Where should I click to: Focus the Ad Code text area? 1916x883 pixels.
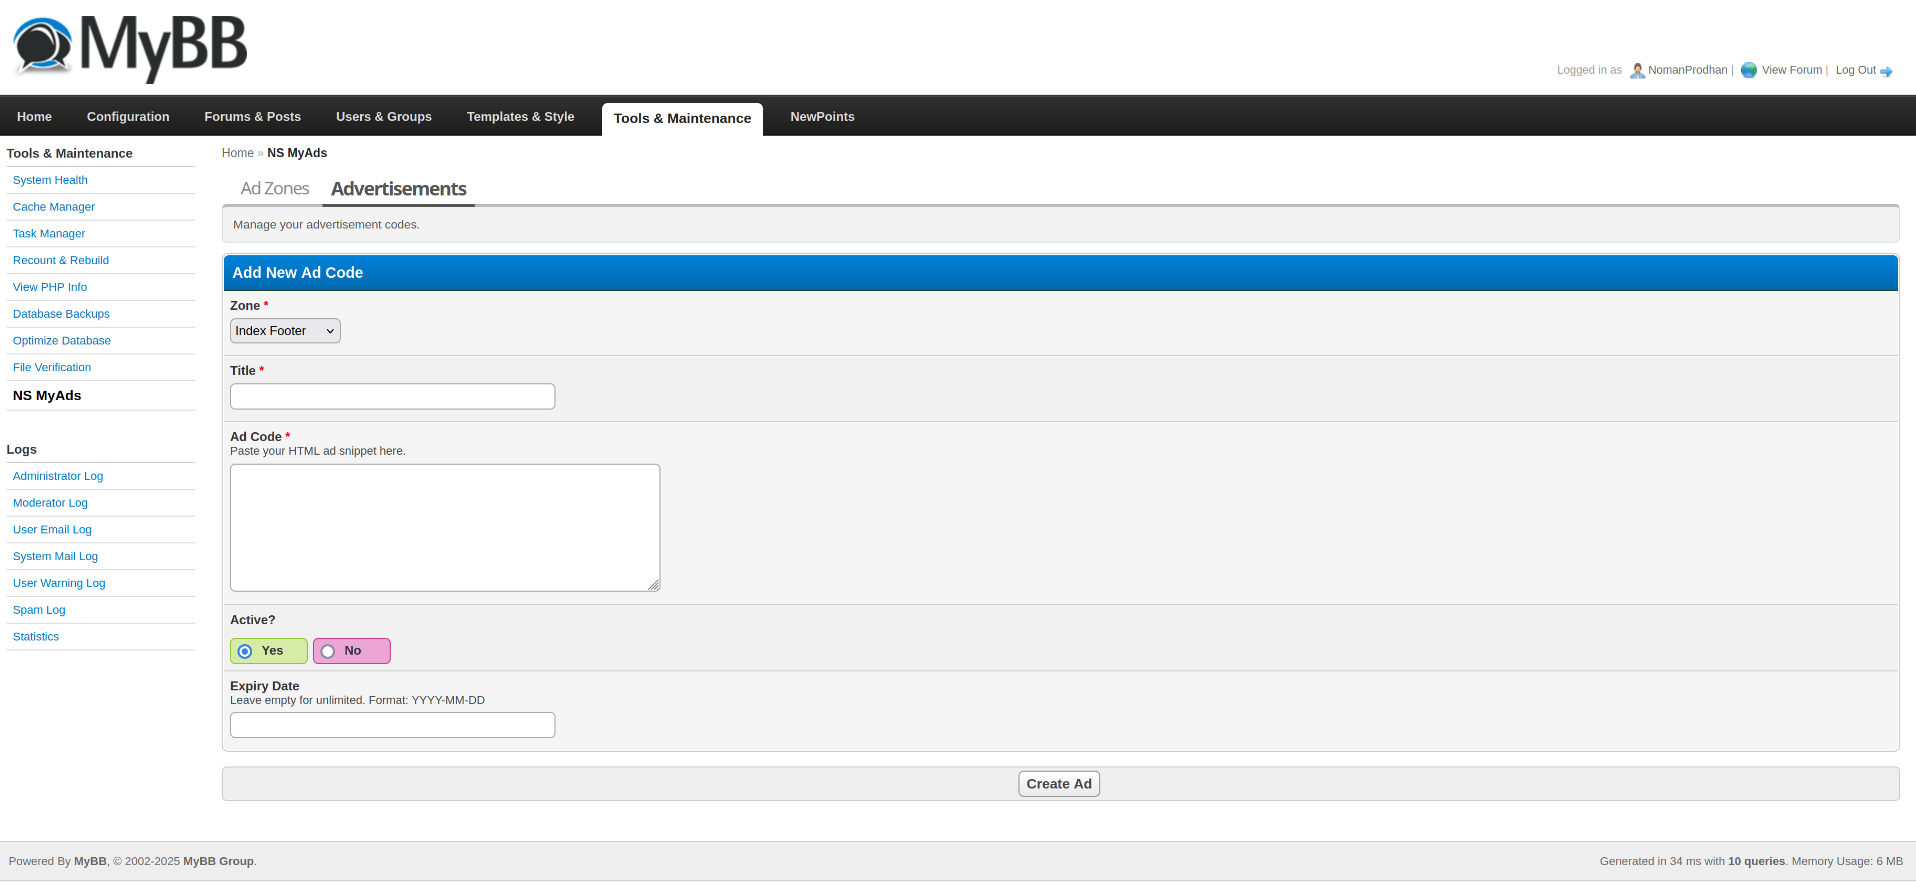[x=444, y=527]
